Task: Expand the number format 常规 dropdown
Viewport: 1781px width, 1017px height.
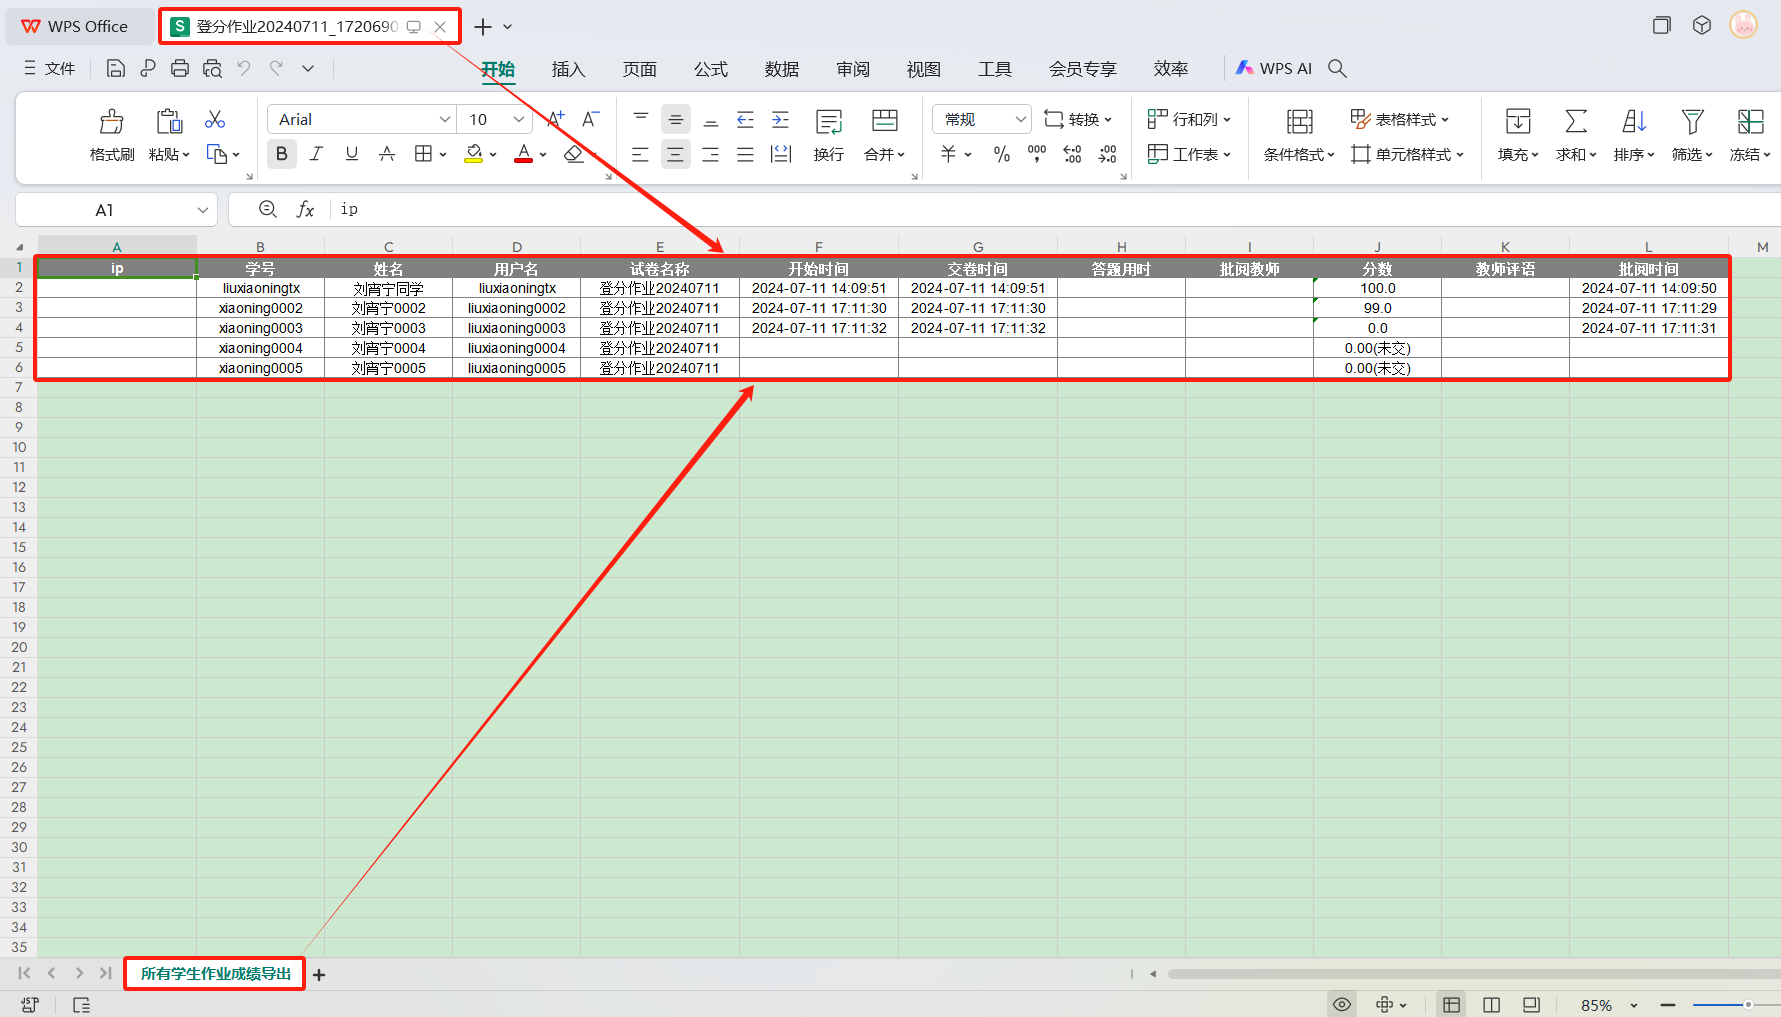Action: coord(1020,120)
